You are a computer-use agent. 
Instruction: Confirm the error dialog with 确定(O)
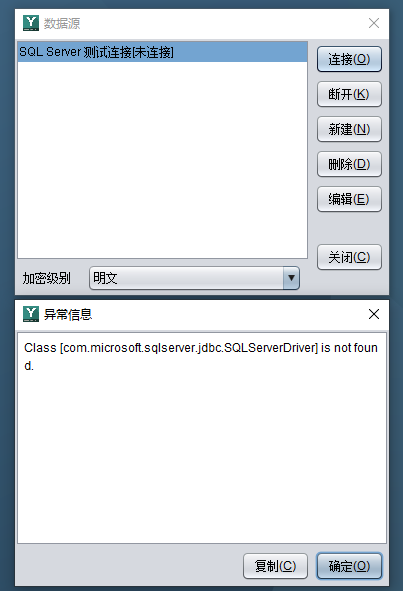click(349, 566)
